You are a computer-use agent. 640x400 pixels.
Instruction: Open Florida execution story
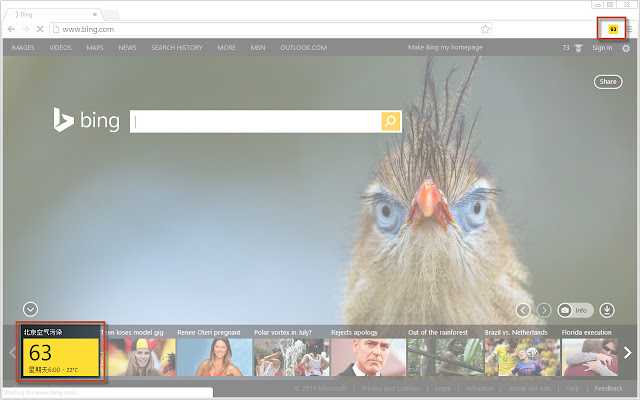pyautogui.click(x=590, y=353)
